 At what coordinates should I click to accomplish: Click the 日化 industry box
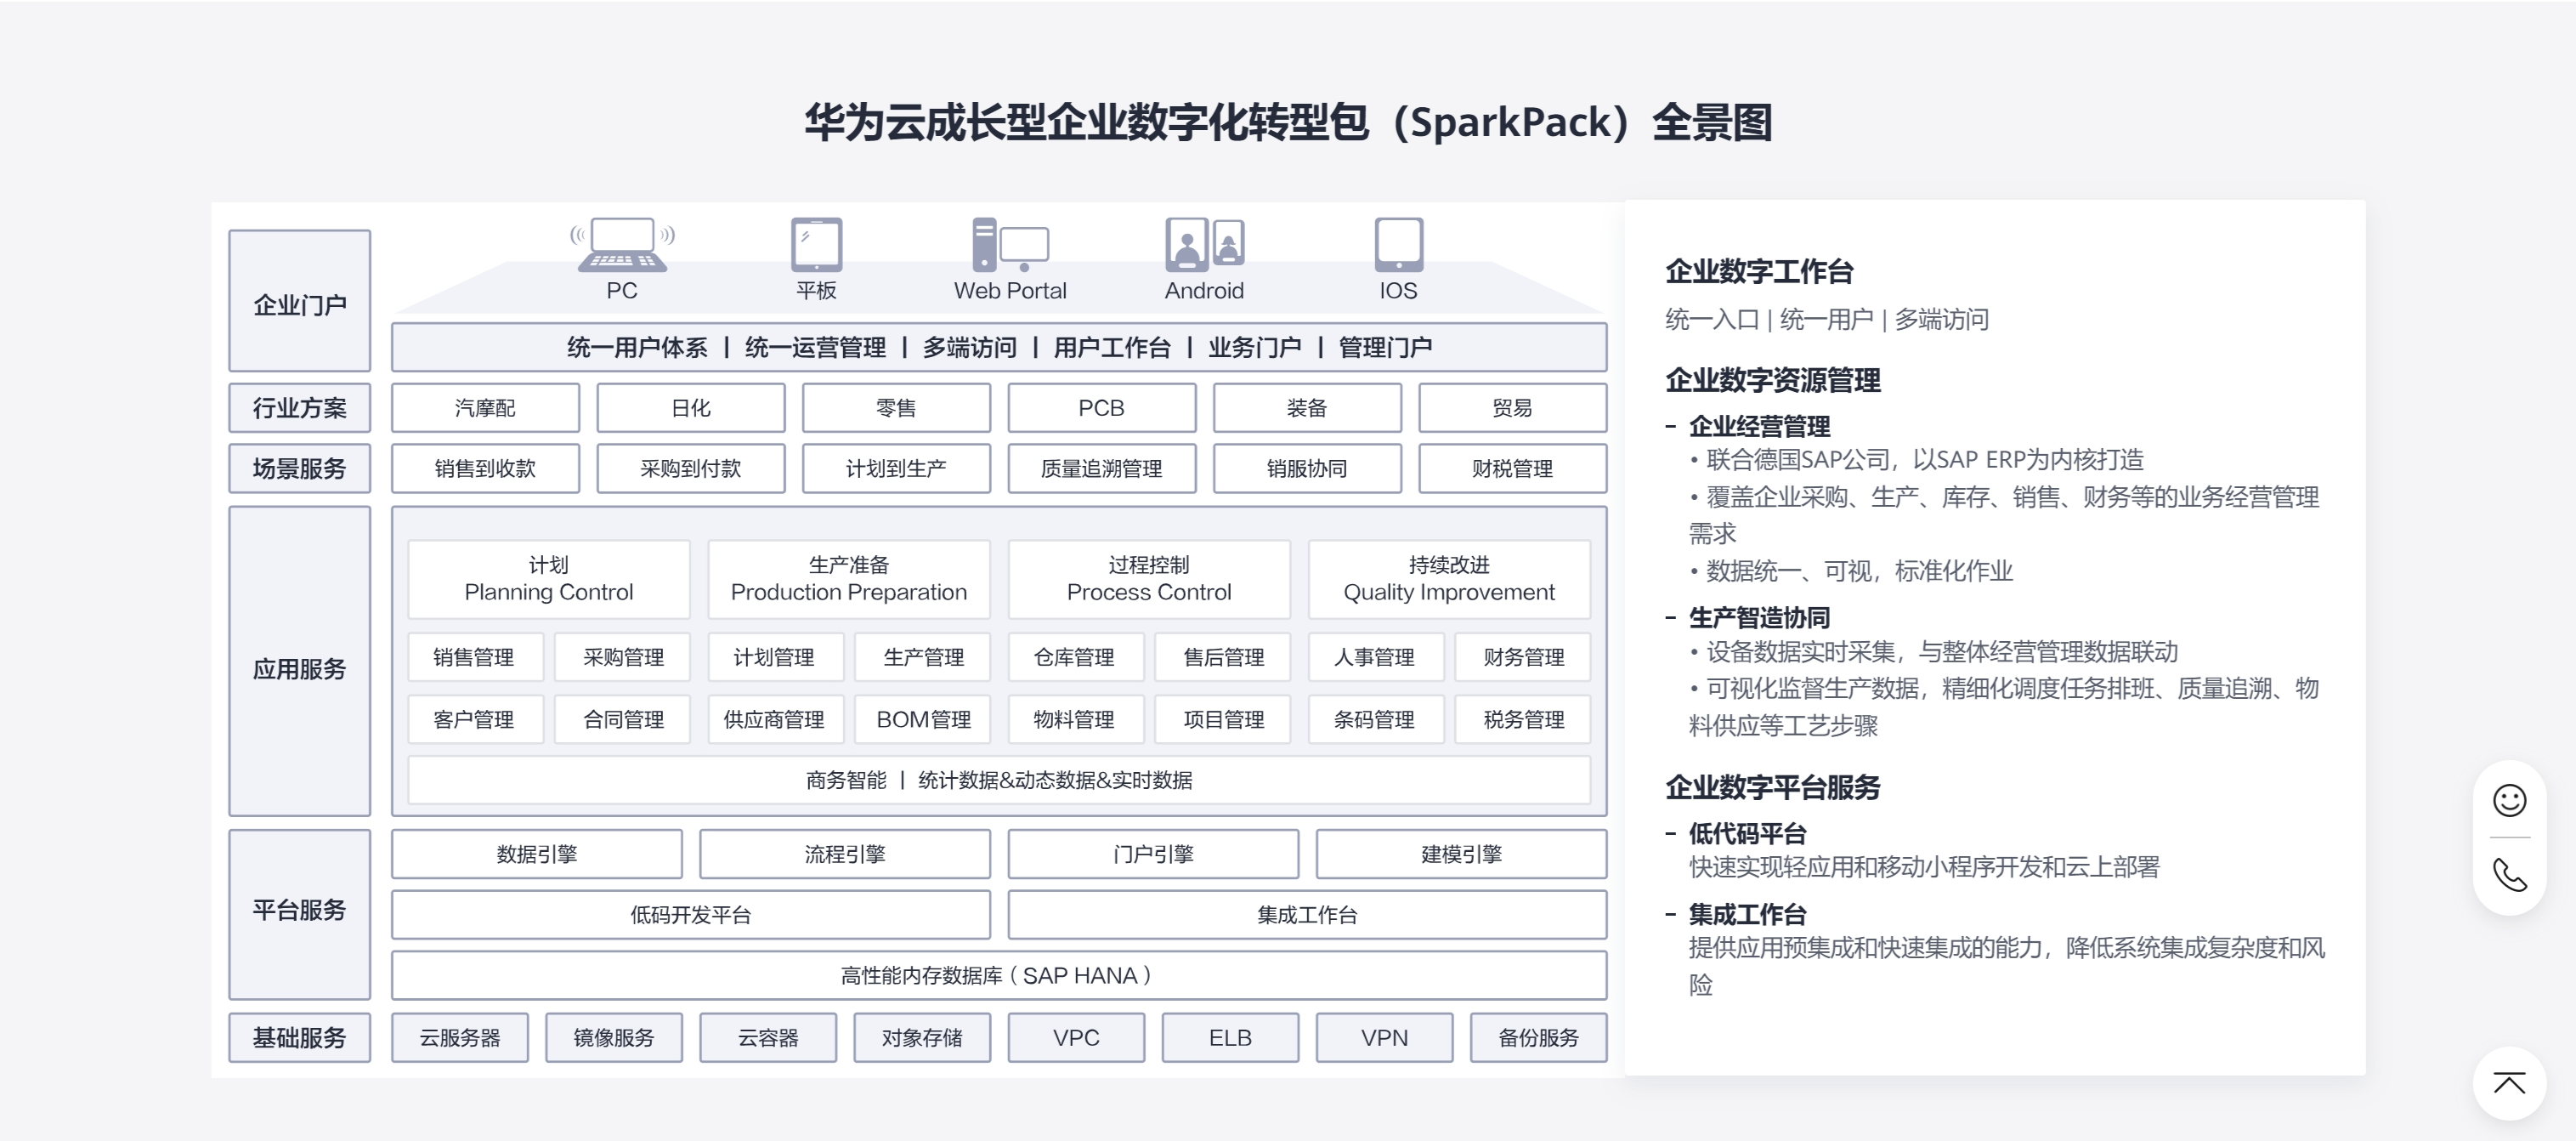(x=691, y=408)
